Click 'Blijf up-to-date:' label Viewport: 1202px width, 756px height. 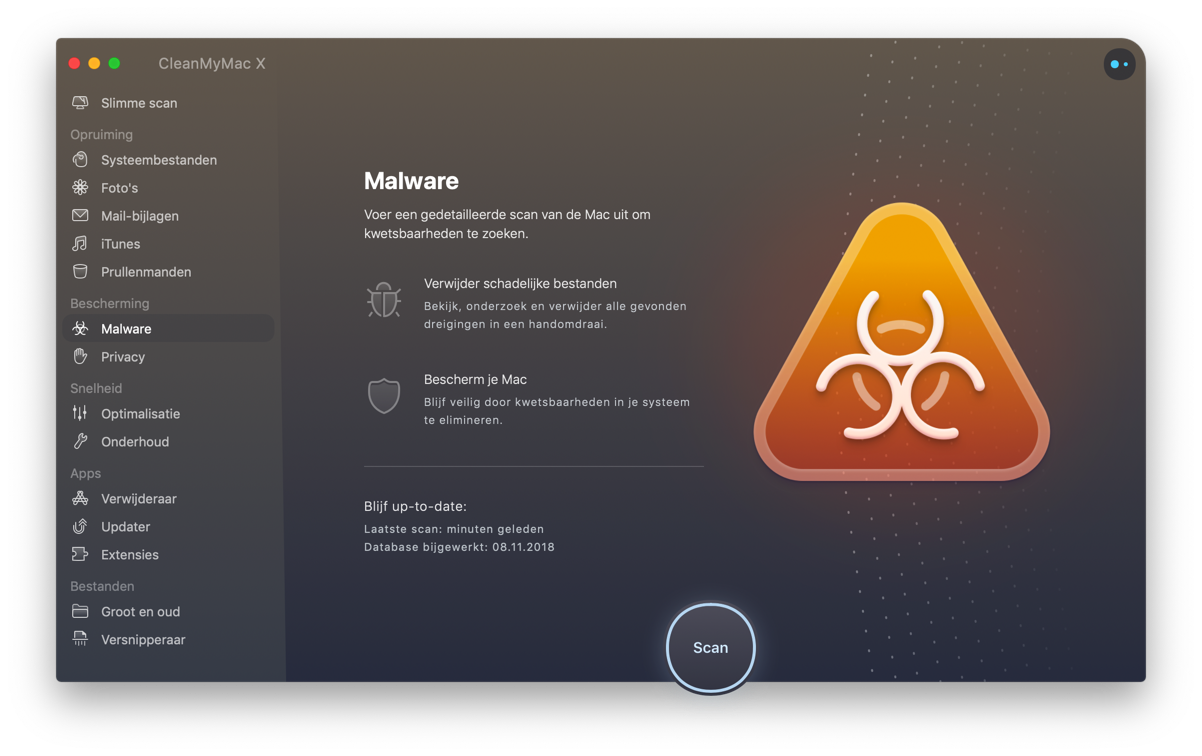click(x=415, y=507)
